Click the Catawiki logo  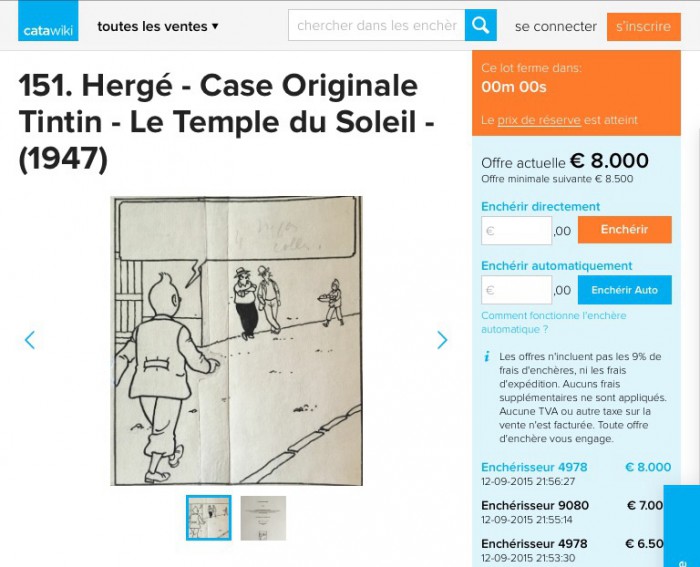pos(48,21)
